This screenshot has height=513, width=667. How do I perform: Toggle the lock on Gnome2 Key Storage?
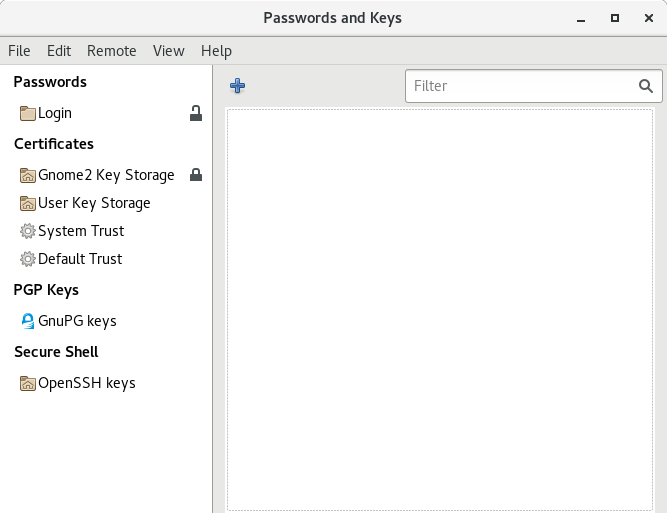196,175
